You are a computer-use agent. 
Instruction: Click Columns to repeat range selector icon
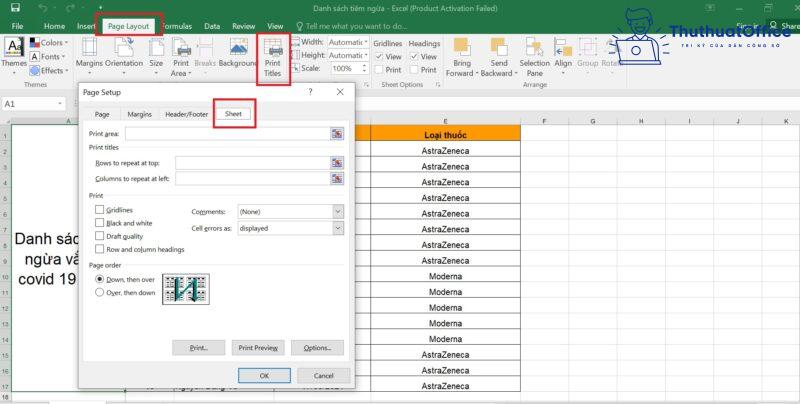[337, 179]
